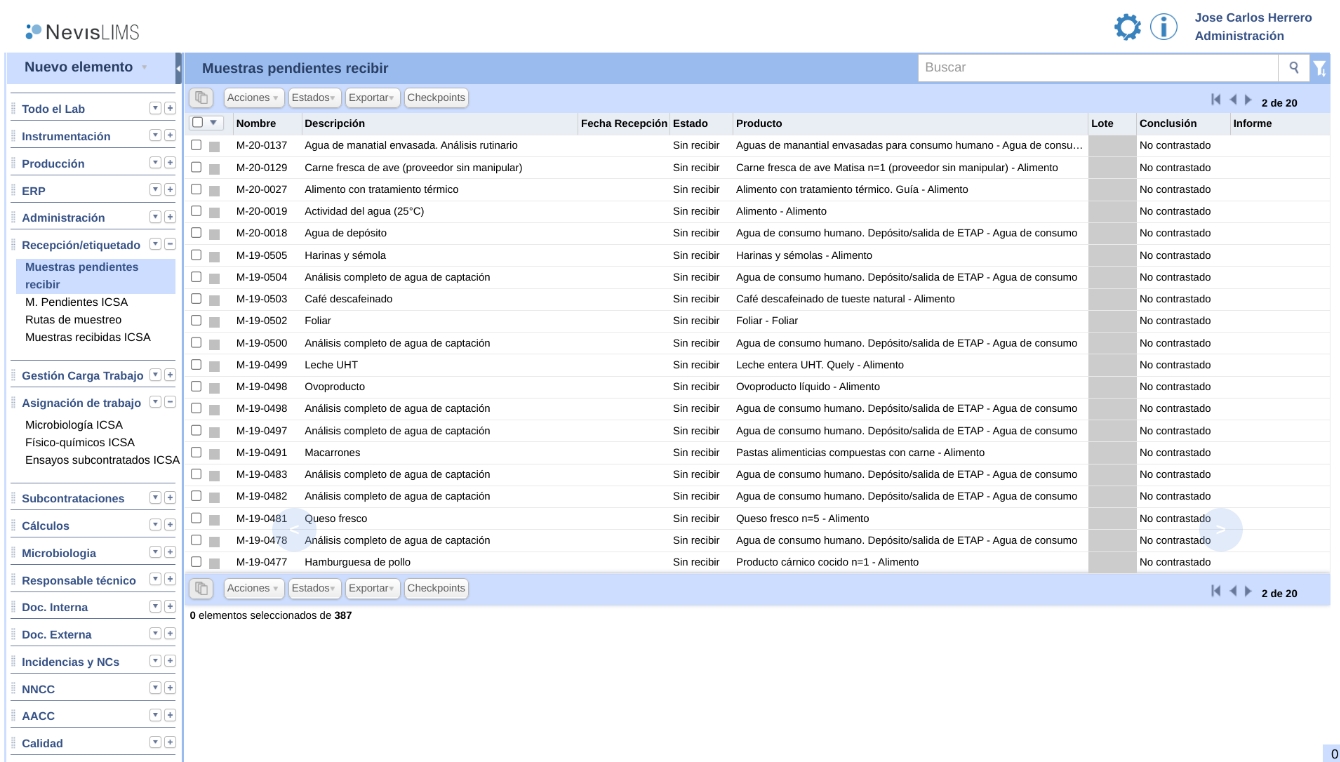Tick the checkbox for sample M-19-0503
This screenshot has height=762, width=1340.
tap(197, 299)
